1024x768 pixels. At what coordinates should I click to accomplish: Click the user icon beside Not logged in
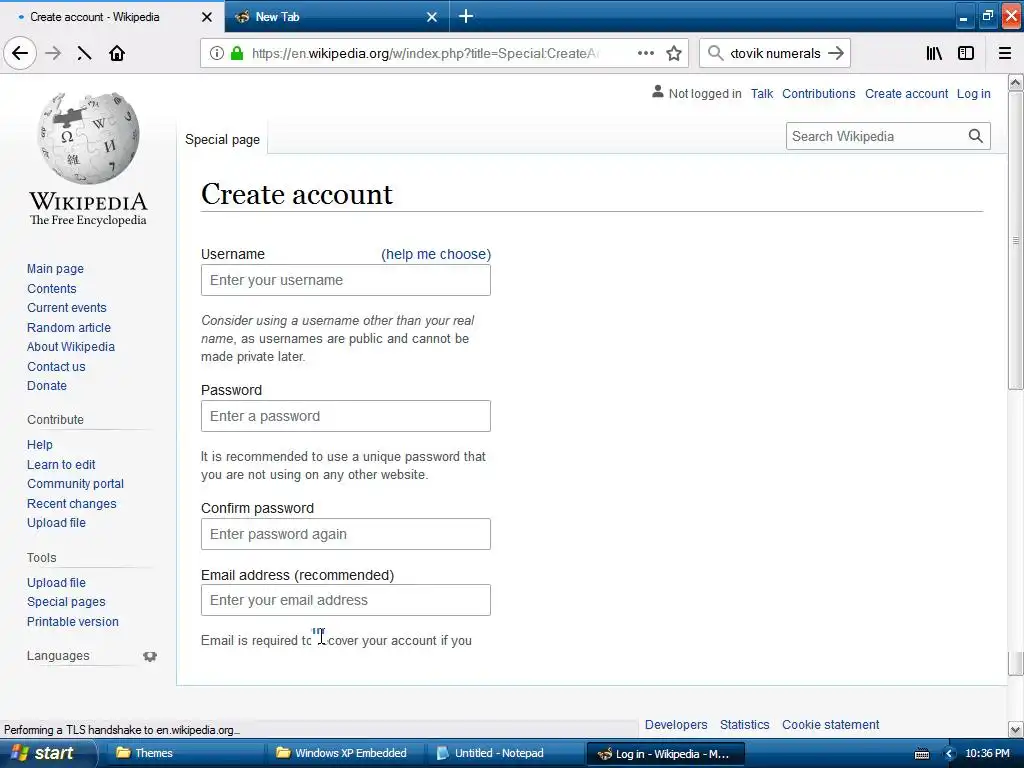(x=658, y=92)
